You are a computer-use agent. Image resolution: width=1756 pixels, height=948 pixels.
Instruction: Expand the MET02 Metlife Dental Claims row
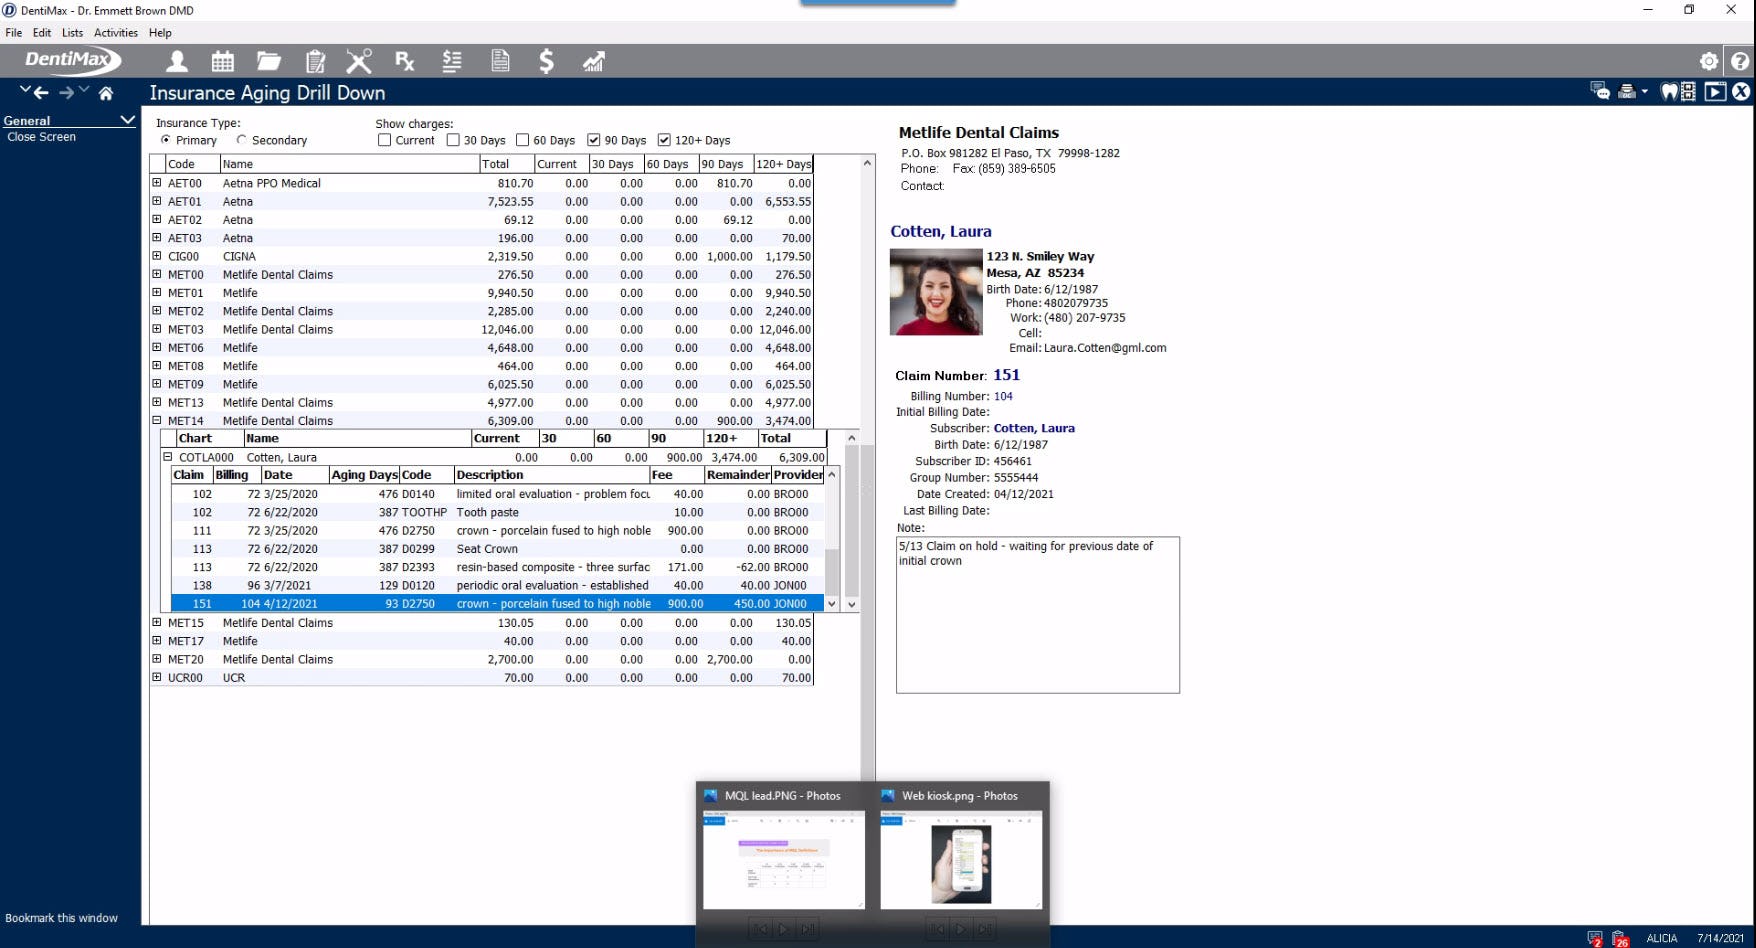pos(157,311)
